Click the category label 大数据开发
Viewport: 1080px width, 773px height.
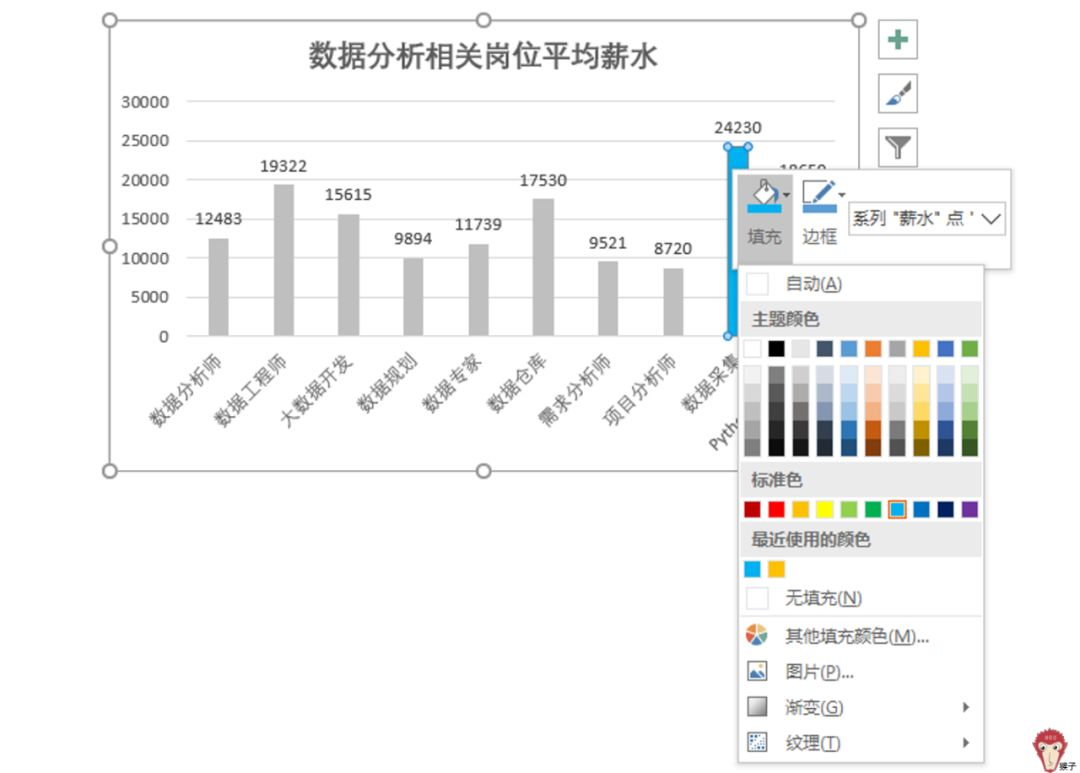click(316, 390)
